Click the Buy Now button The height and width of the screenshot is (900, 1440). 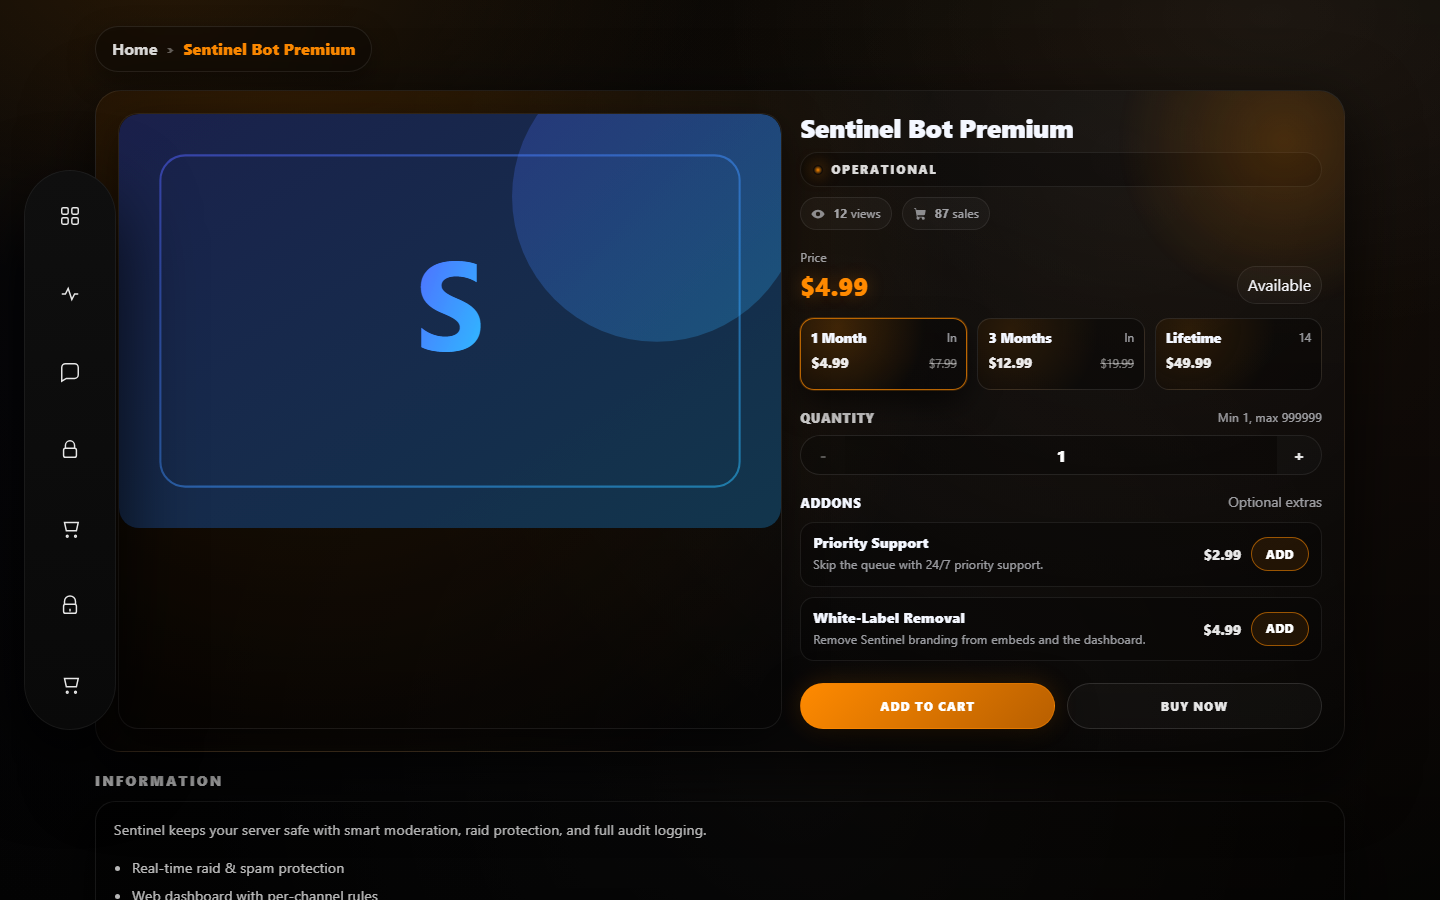point(1194,706)
